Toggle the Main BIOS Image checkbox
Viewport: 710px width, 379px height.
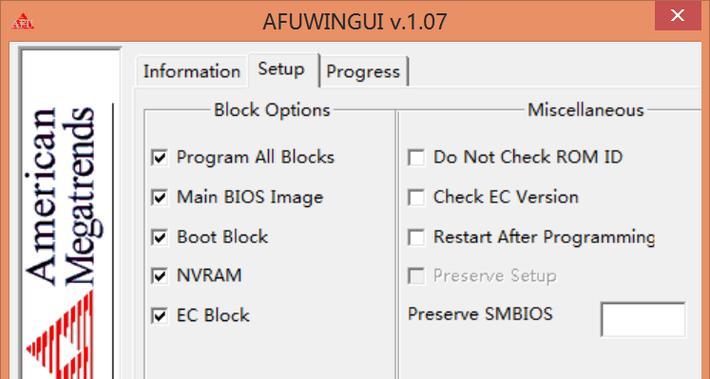pos(159,197)
